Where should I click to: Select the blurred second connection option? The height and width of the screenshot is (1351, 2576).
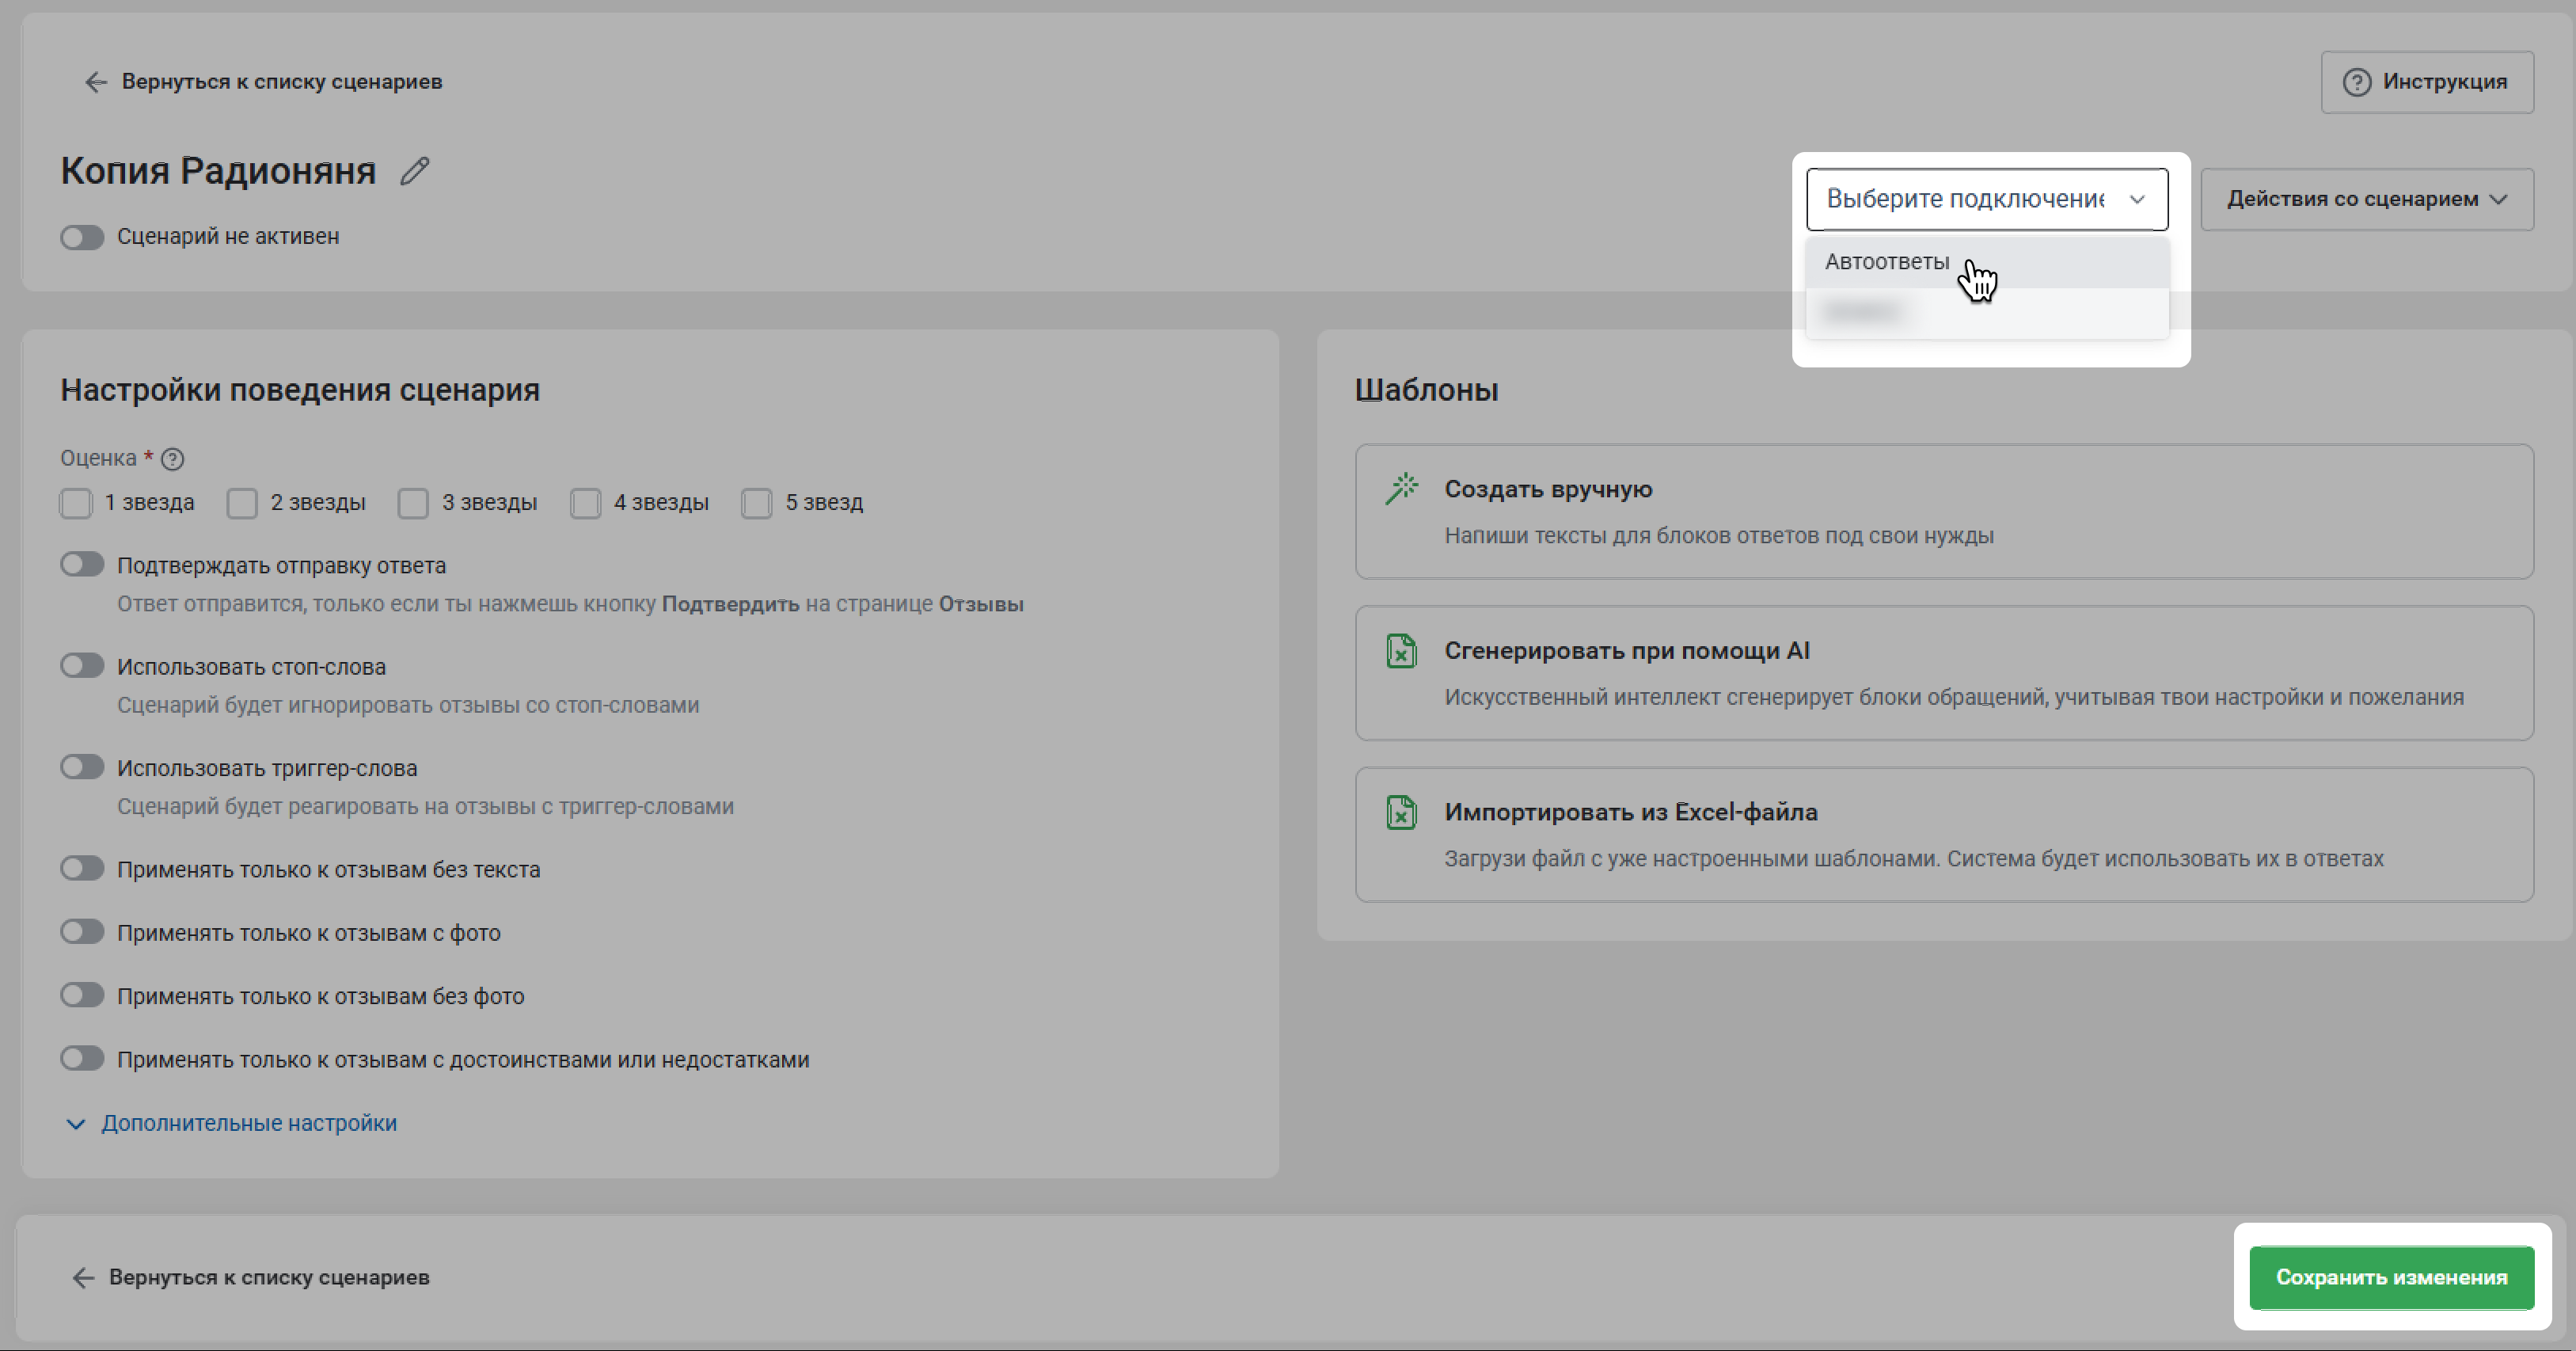(x=1987, y=312)
